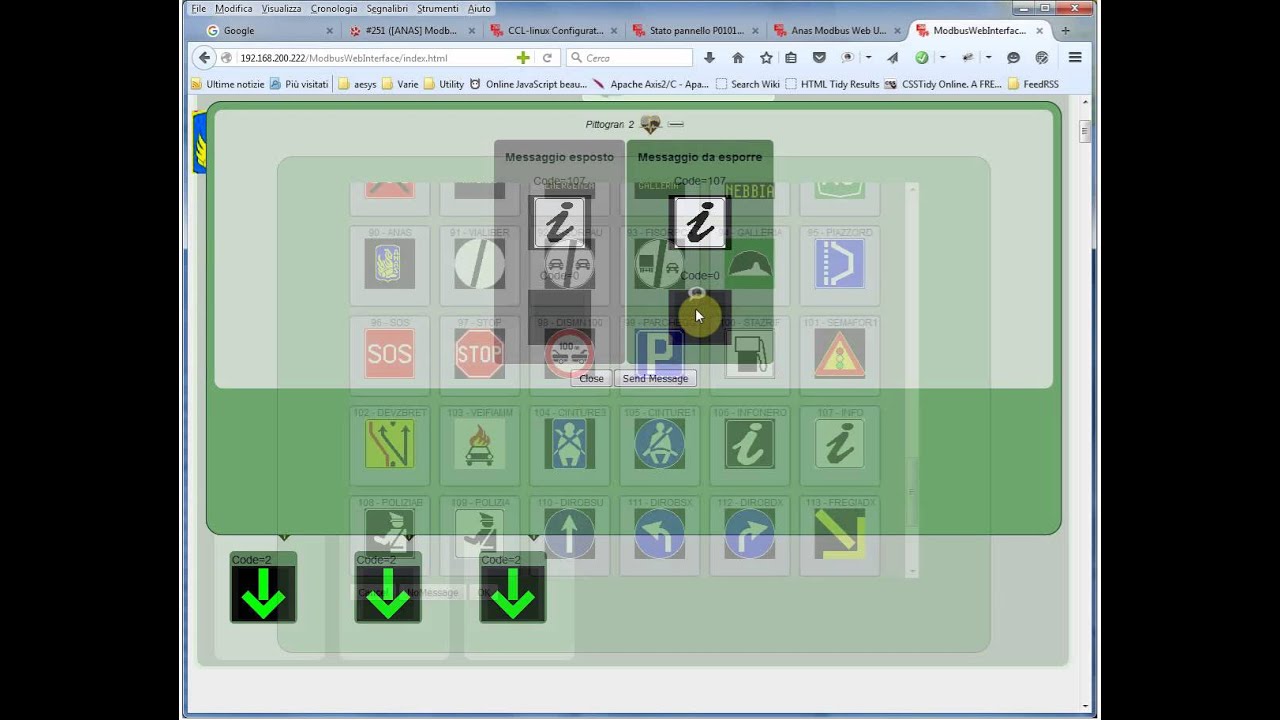Reload the page with the refresh icon
1280x720 pixels.
(547, 58)
